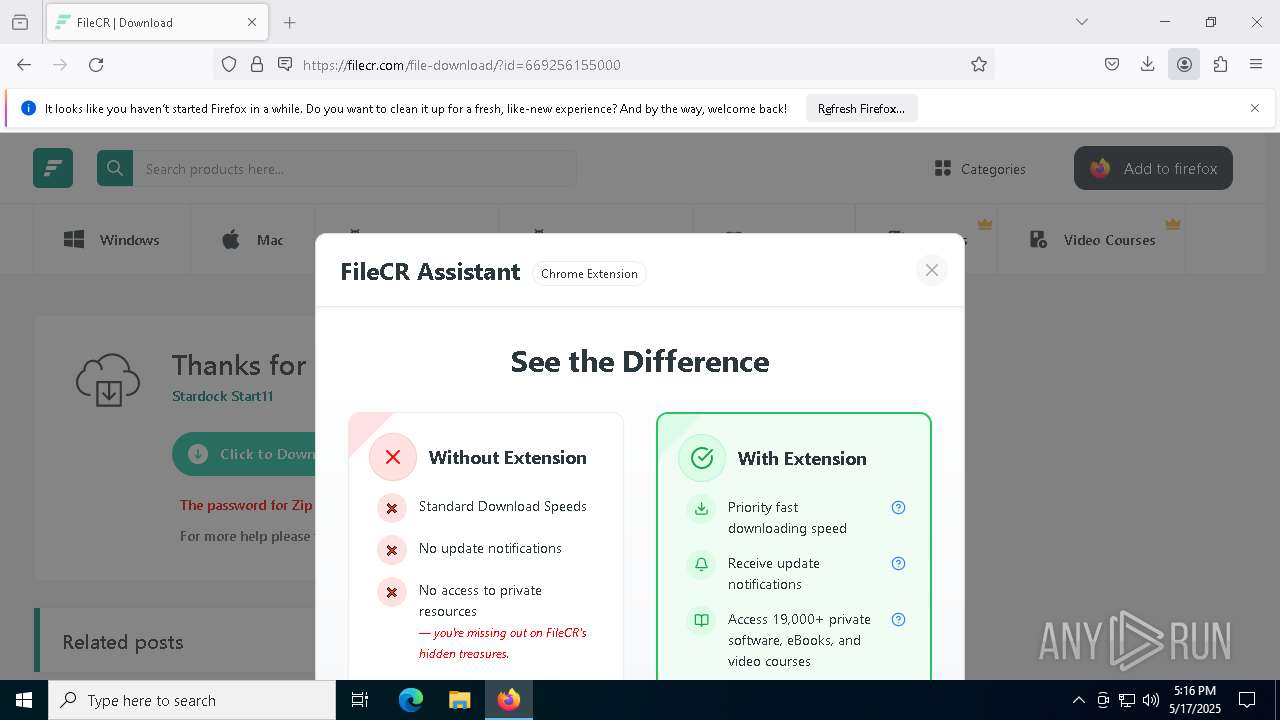The width and height of the screenshot is (1280, 720).
Task: Open the Action Center notifications icon
Action: pyautogui.click(x=1247, y=700)
